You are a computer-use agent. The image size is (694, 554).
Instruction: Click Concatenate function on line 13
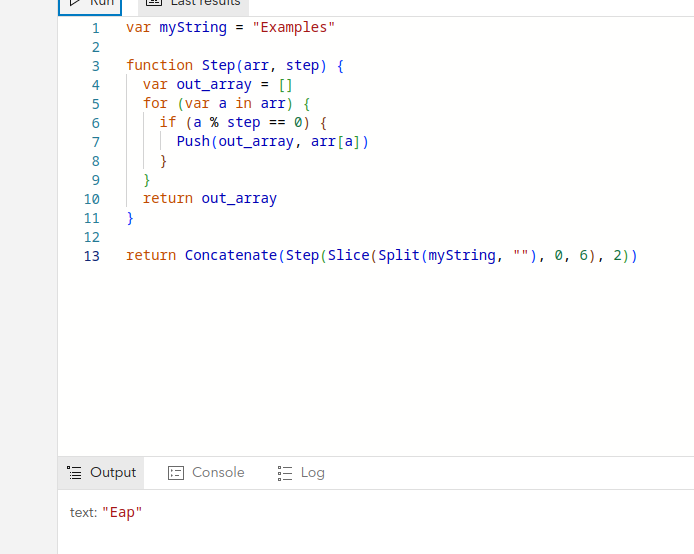231,255
